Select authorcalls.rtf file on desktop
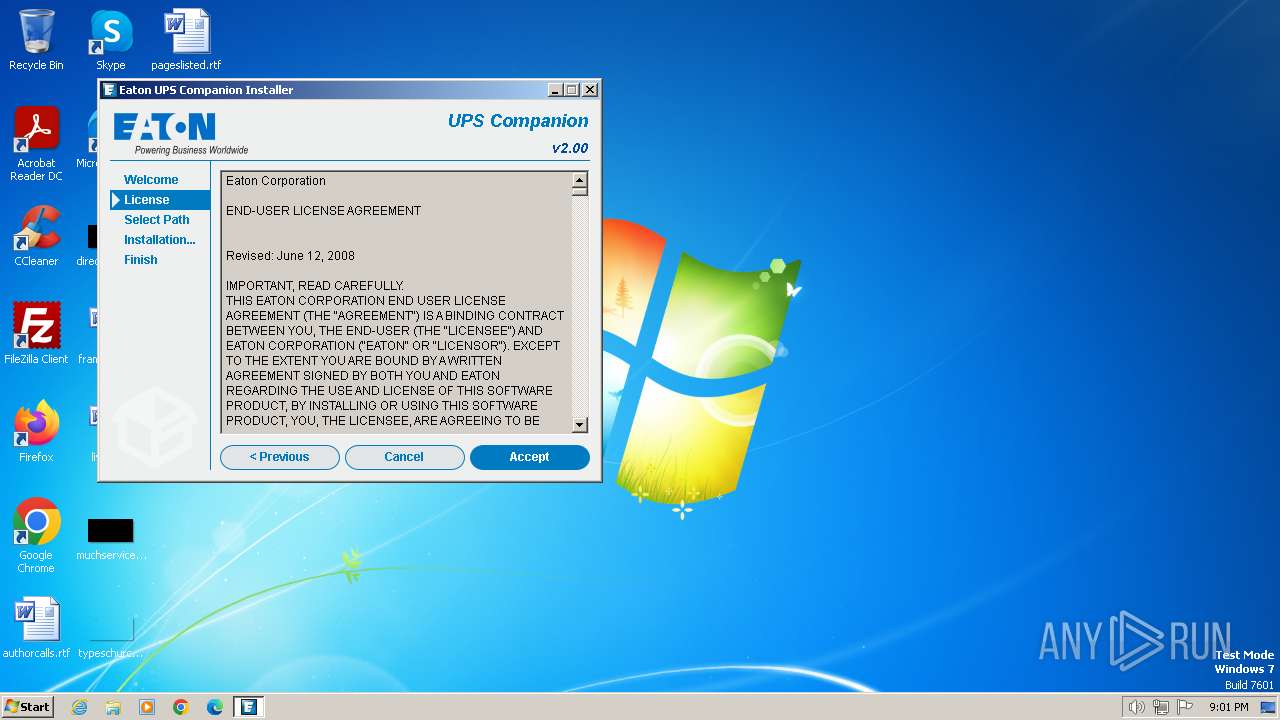 pos(36,628)
